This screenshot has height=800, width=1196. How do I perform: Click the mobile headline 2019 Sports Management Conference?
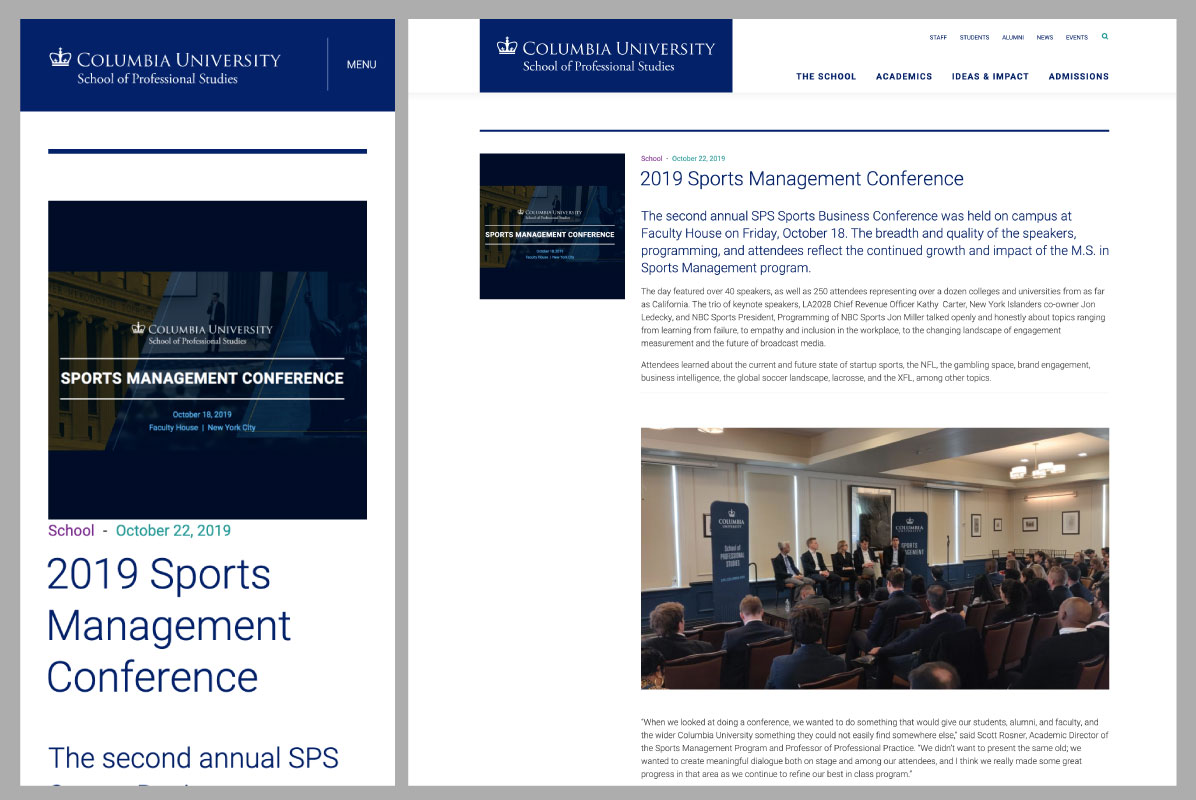[x=169, y=625]
